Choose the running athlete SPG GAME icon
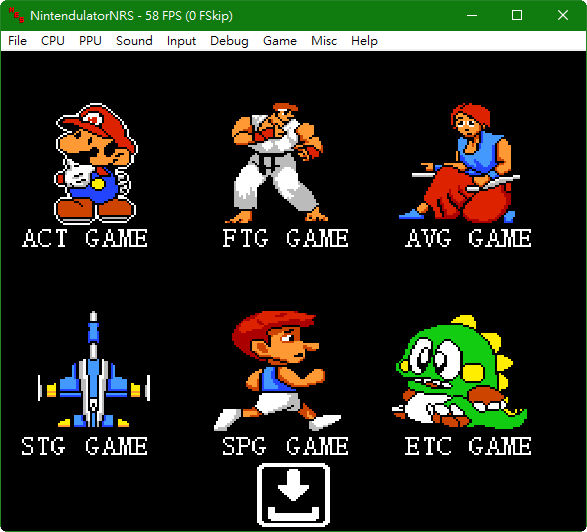587x532 pixels. 277,371
